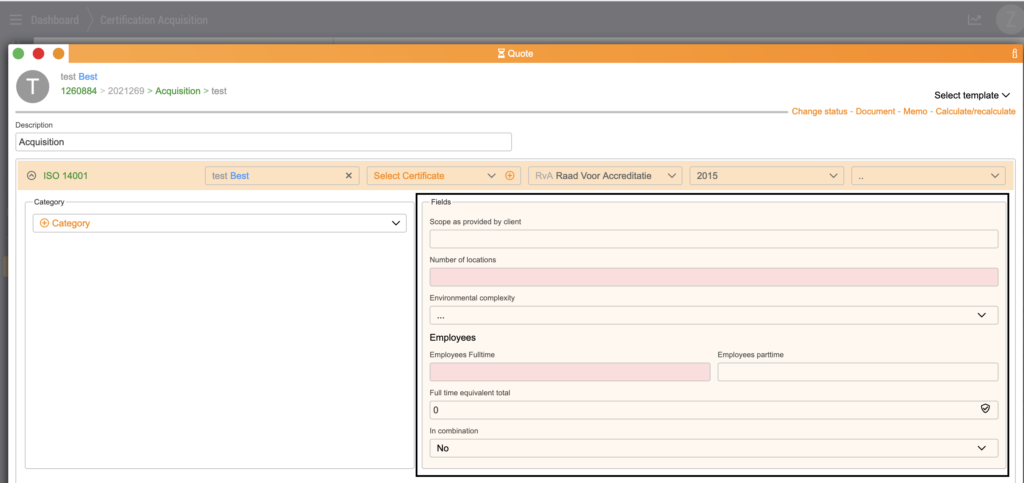Image resolution: width=1024 pixels, height=483 pixels.
Task: Open the Select Certificate dropdown
Action: coord(435,176)
